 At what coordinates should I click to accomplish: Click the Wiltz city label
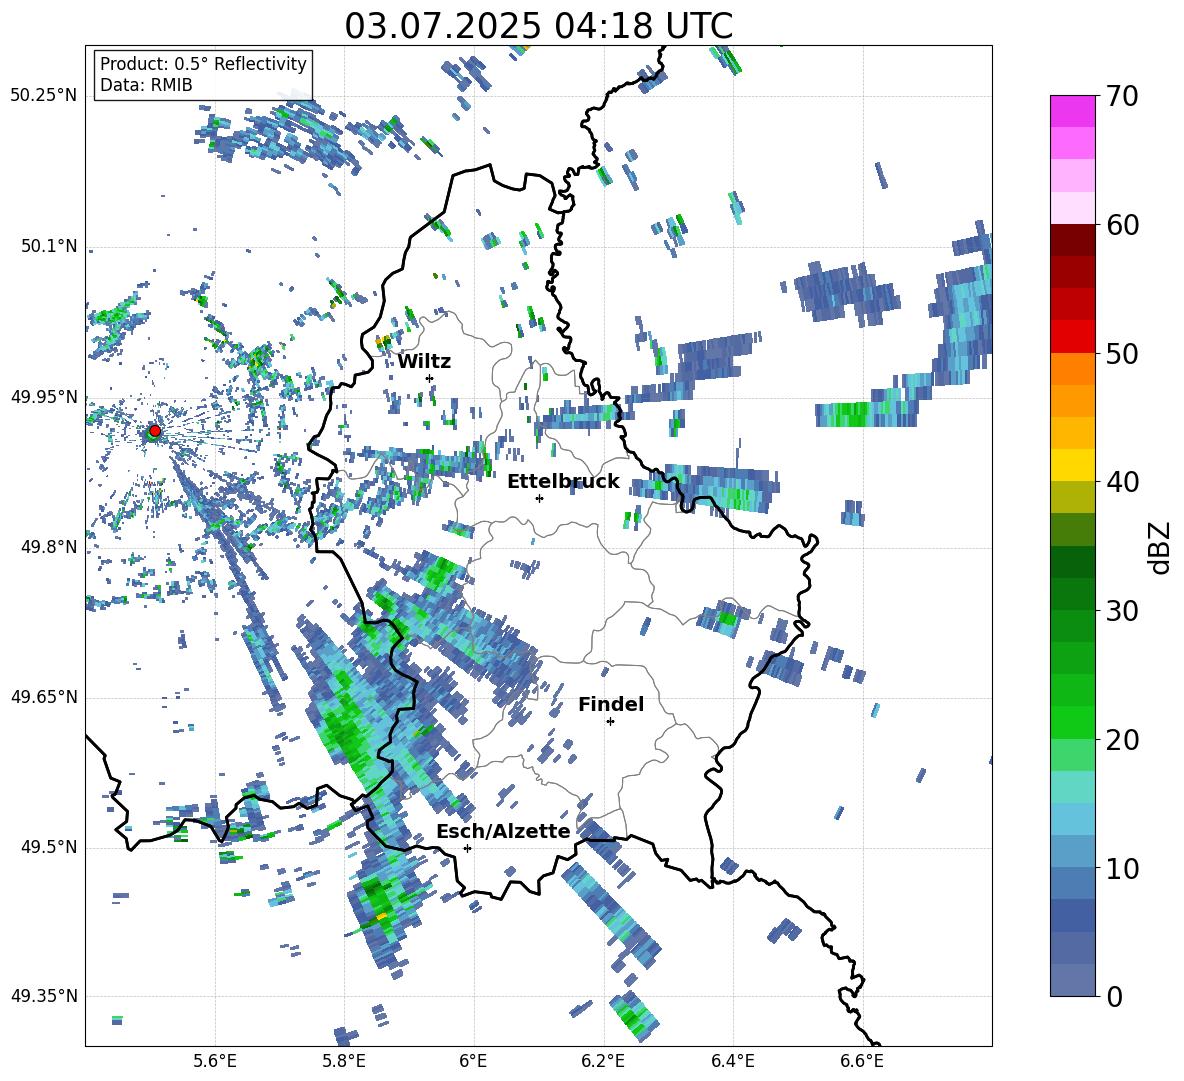(x=424, y=362)
